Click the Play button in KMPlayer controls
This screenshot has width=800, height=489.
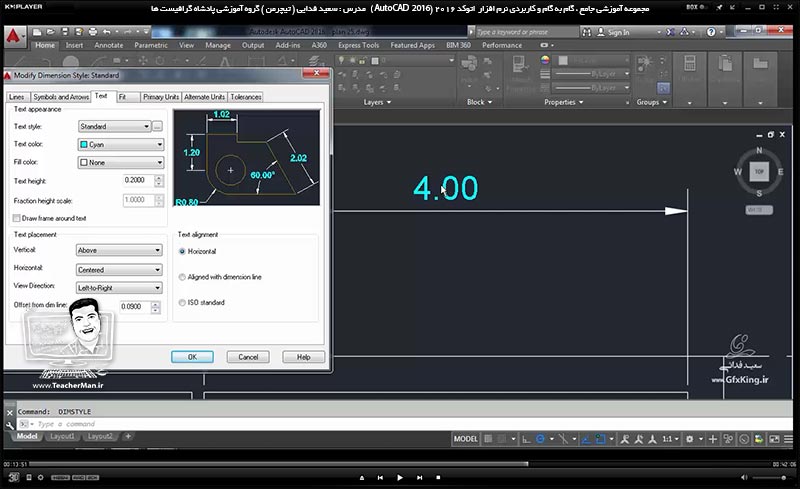click(399, 478)
